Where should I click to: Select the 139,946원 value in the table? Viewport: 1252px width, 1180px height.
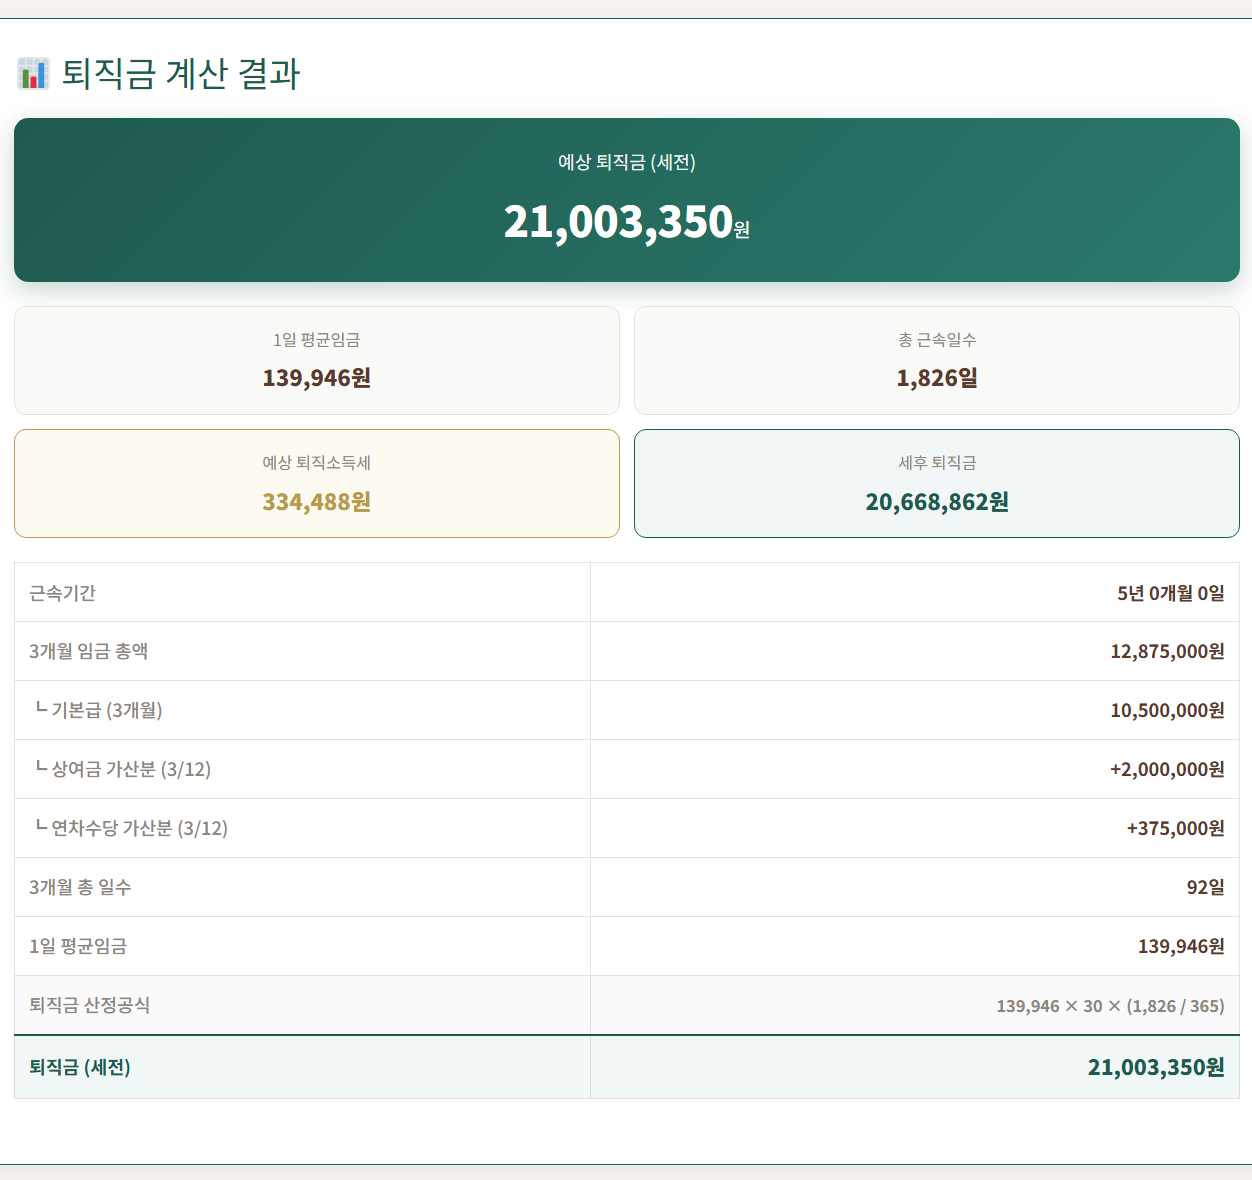1182,946
